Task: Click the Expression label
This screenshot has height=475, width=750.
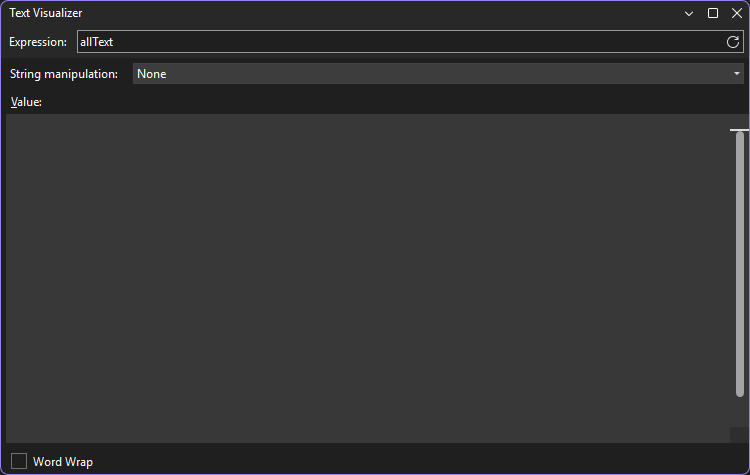Action: click(x=38, y=42)
